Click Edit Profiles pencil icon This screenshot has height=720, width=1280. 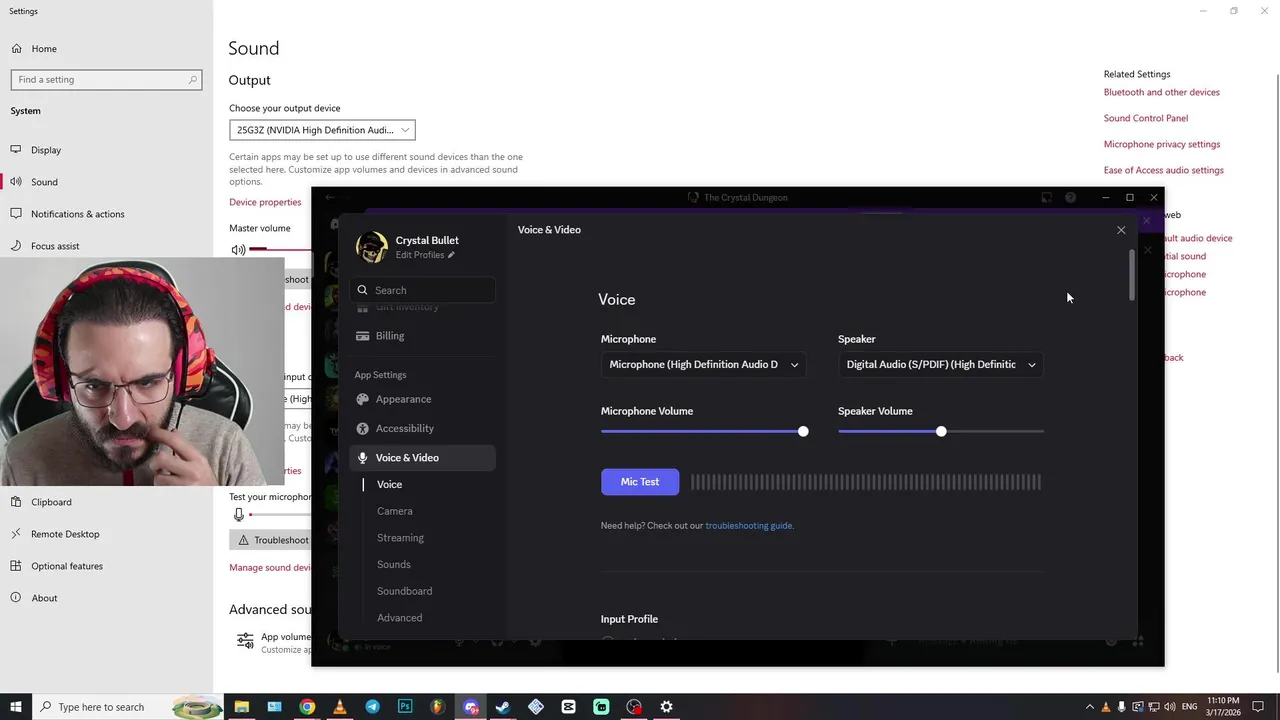point(451,255)
